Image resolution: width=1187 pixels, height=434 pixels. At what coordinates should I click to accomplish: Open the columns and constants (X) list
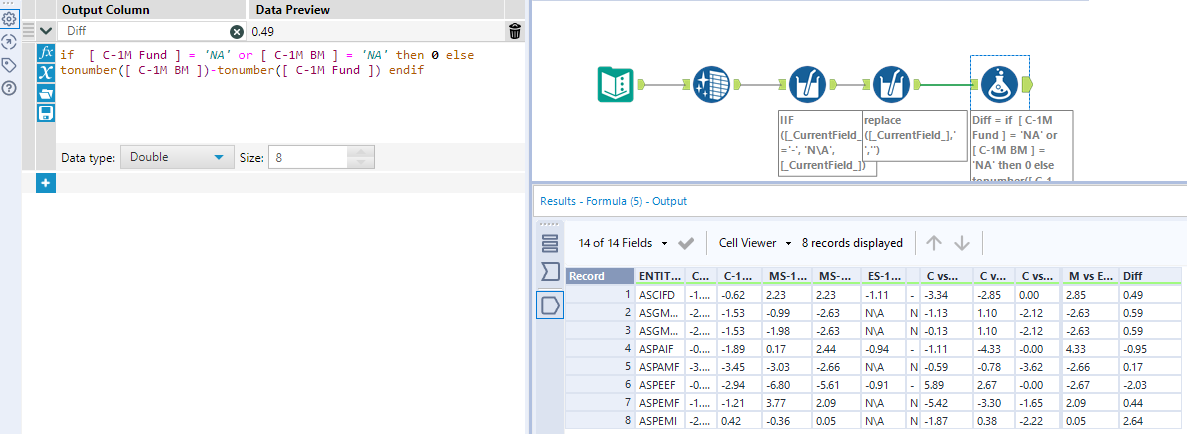(x=45, y=72)
